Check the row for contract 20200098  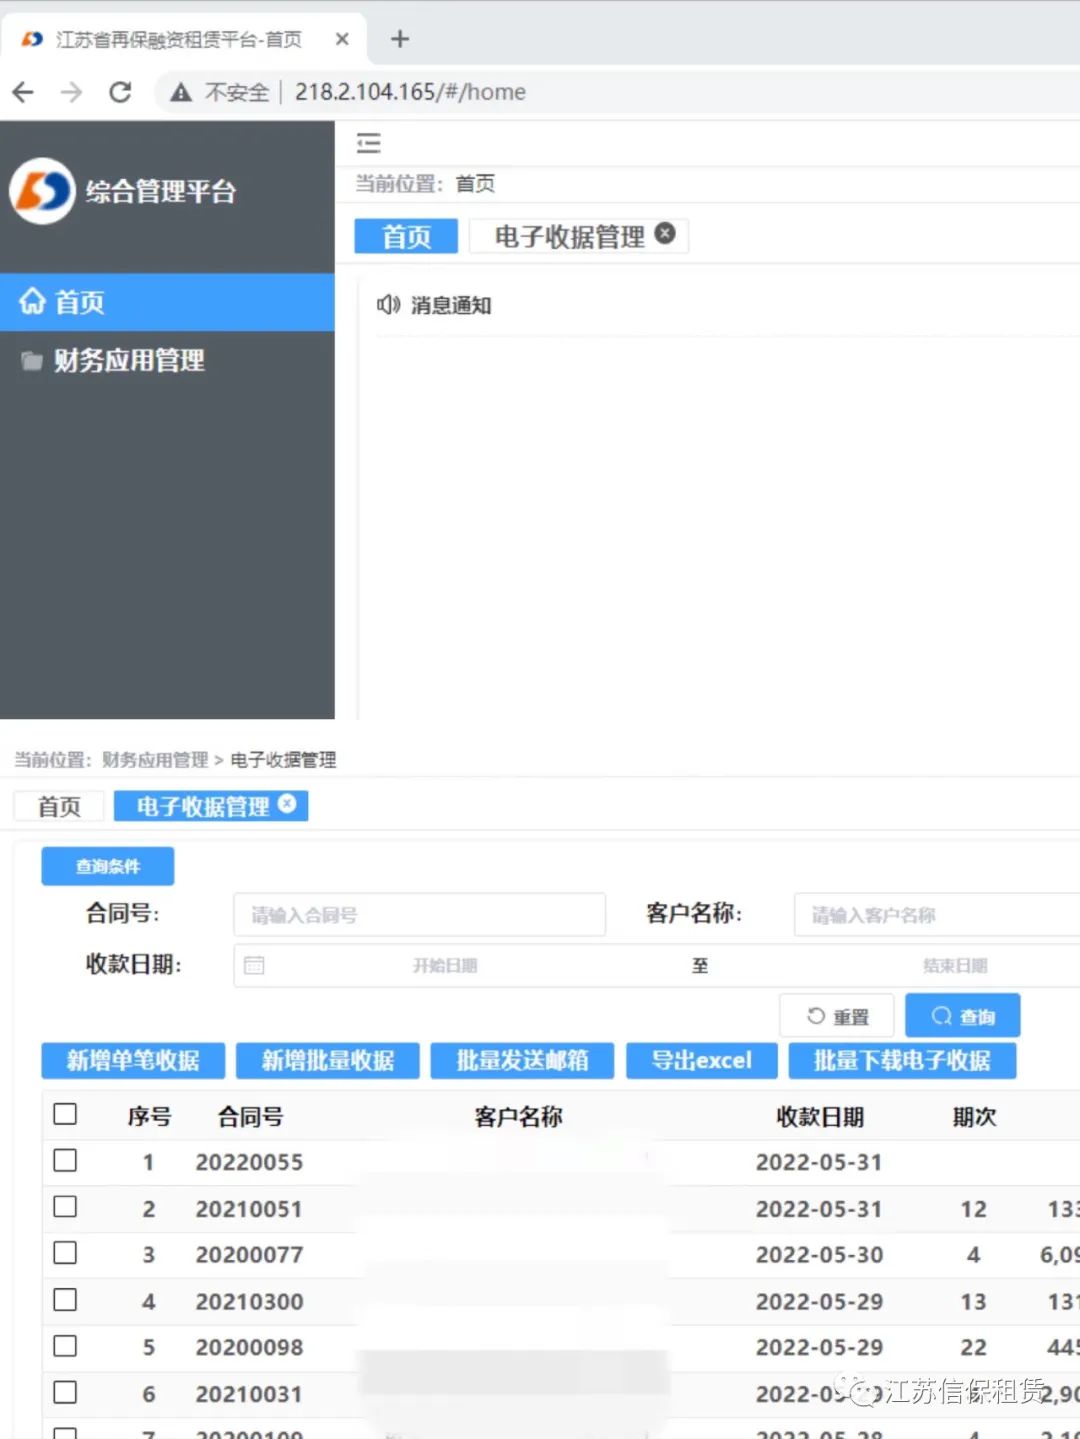pos(65,1346)
